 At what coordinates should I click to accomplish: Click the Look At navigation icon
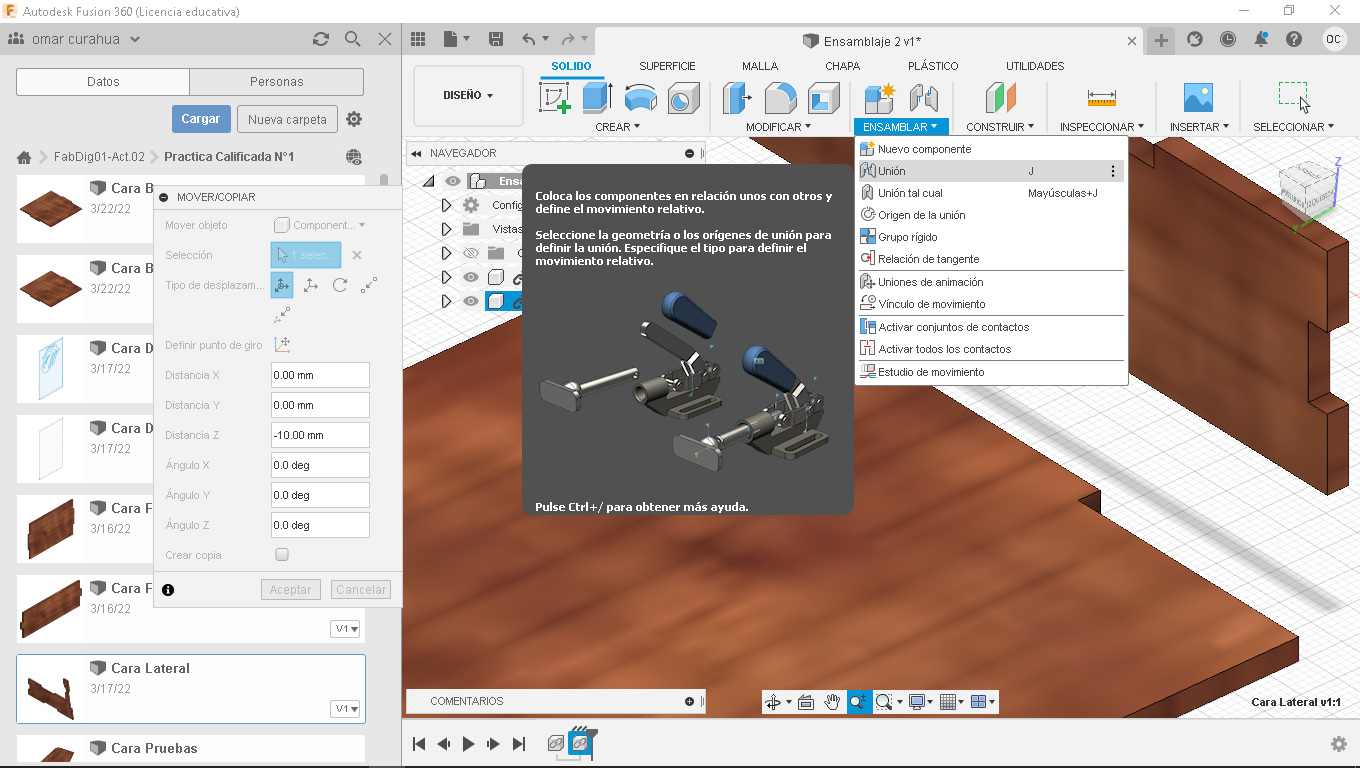806,702
